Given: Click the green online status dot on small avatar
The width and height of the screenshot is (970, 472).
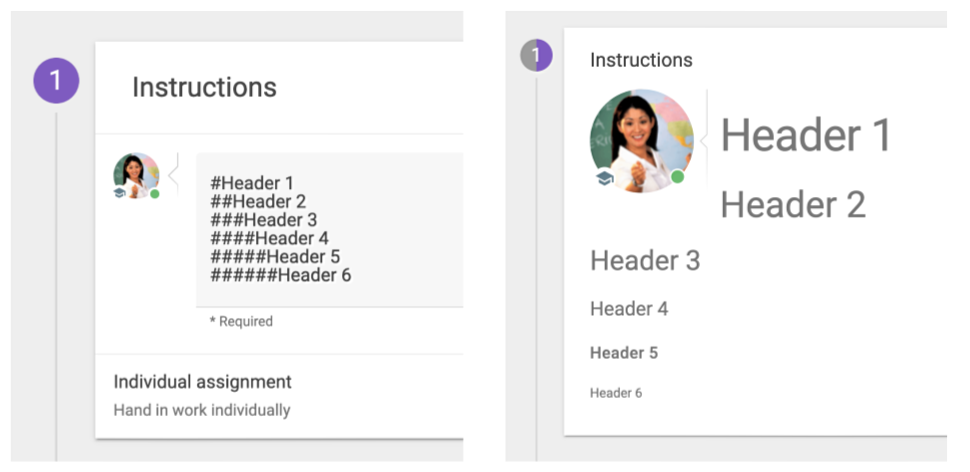Looking at the screenshot, I should (x=155, y=194).
